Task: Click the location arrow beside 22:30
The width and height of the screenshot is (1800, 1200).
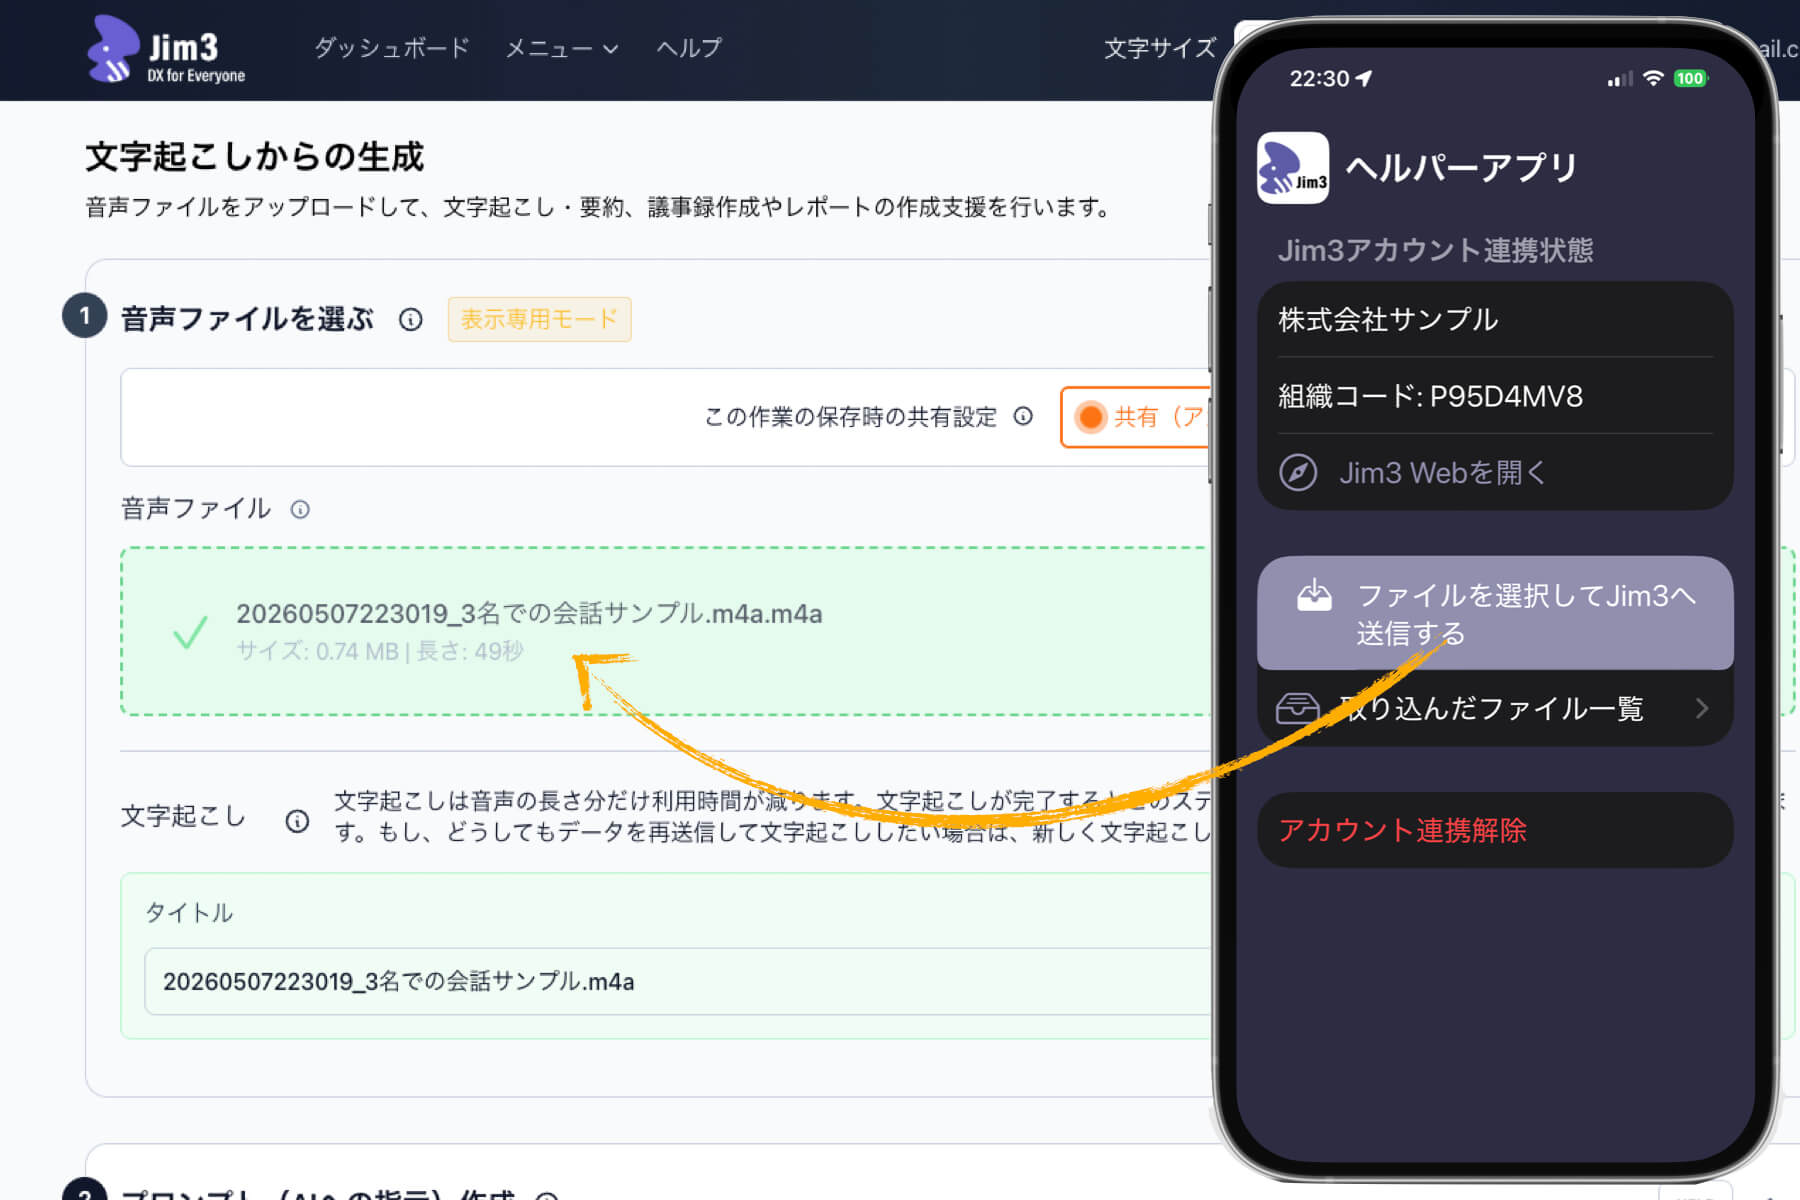Action: [x=1365, y=78]
